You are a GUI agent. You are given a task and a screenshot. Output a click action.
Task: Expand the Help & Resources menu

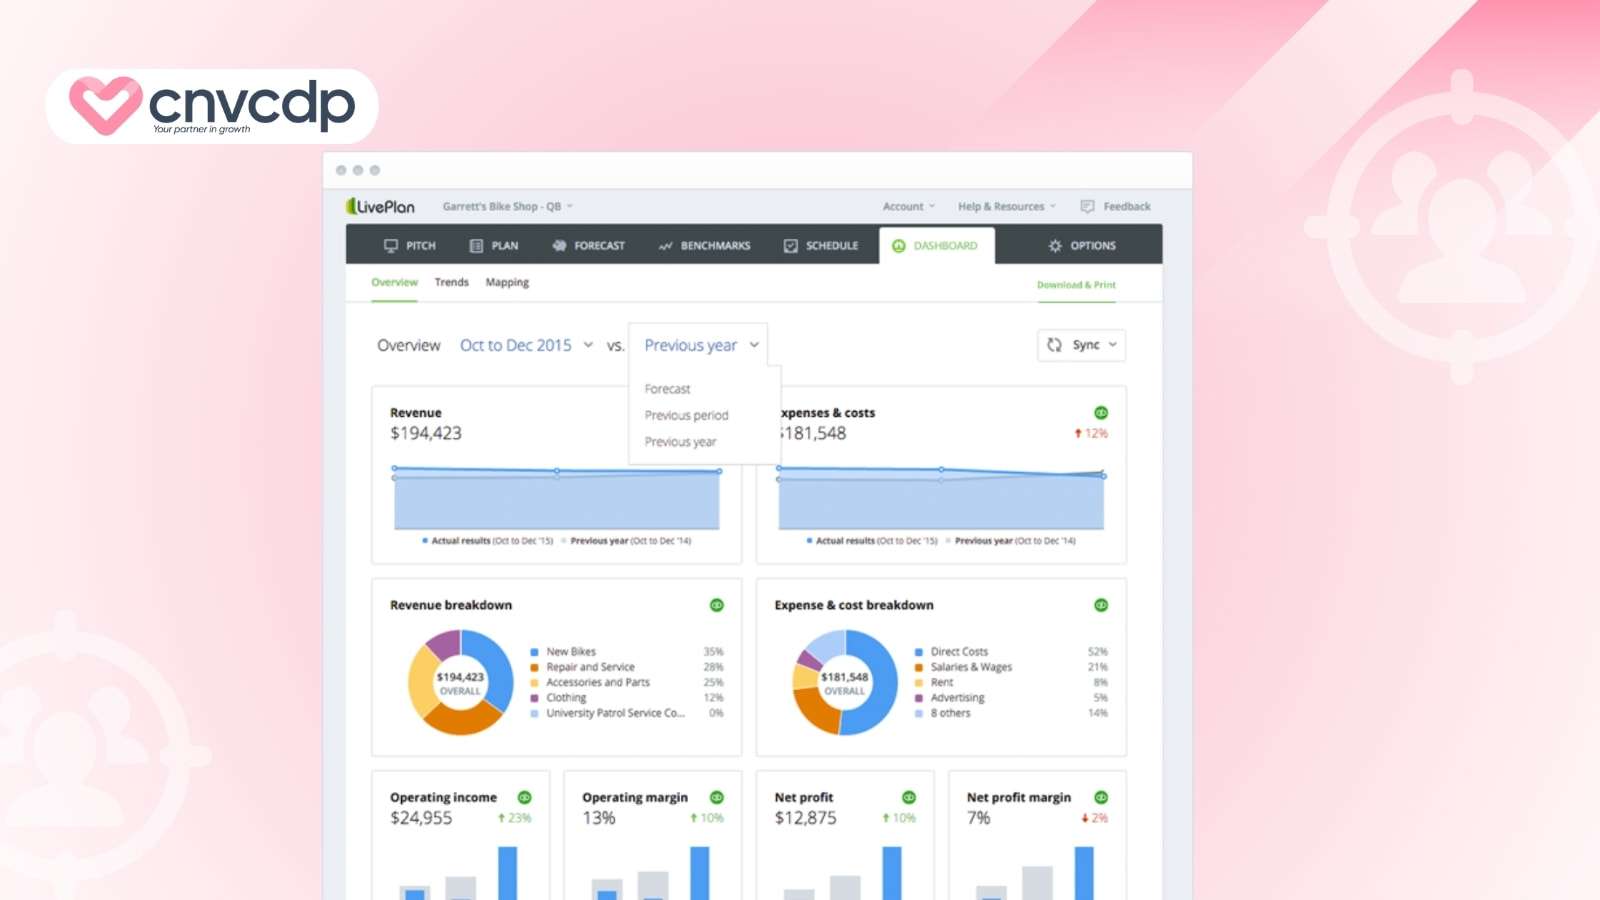click(1006, 206)
